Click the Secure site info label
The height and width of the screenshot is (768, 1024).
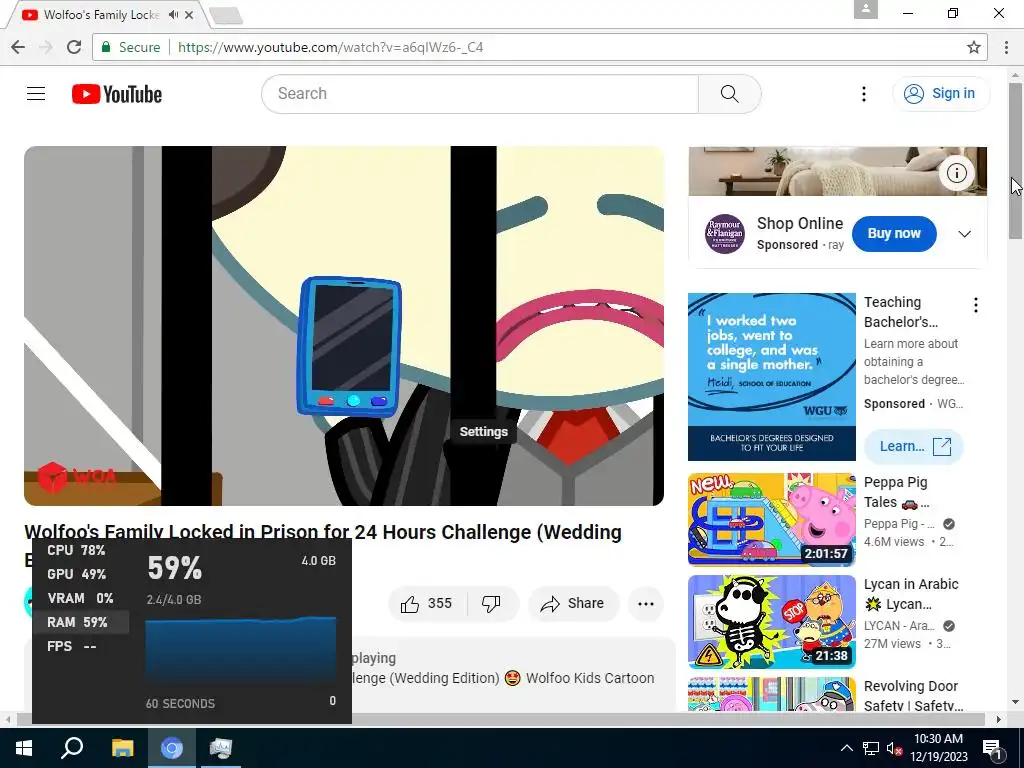[131, 47]
